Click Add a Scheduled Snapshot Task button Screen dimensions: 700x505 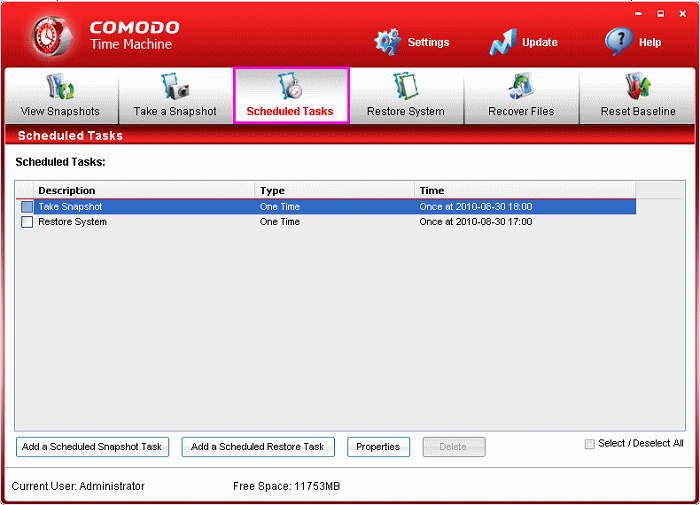tap(92, 447)
